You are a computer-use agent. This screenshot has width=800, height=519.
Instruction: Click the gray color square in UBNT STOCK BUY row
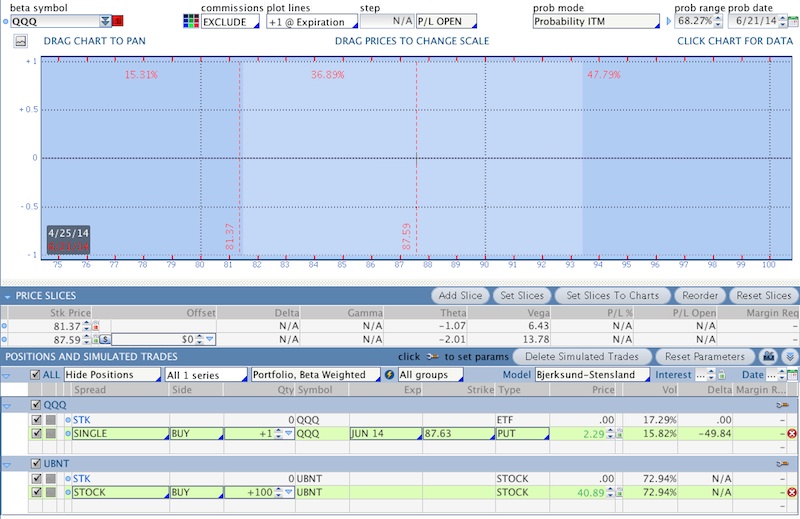pyautogui.click(x=51, y=492)
